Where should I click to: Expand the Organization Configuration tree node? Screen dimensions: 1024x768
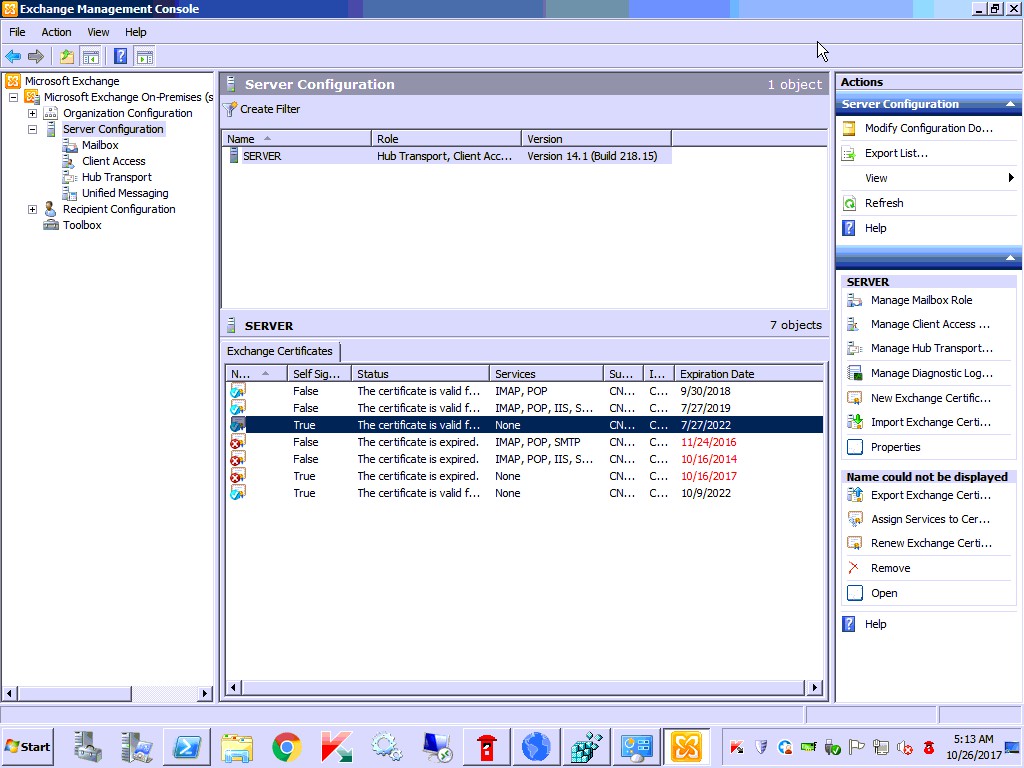click(x=32, y=113)
